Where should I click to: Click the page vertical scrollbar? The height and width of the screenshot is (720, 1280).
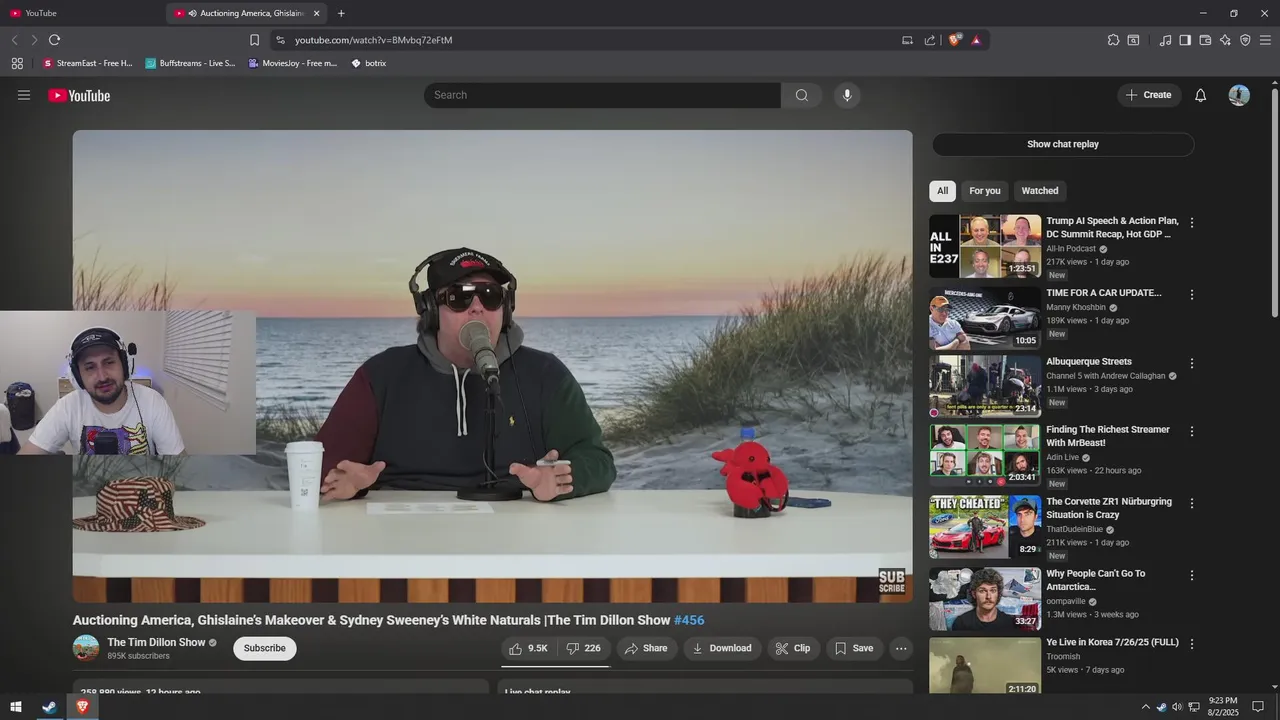pos(1274,205)
